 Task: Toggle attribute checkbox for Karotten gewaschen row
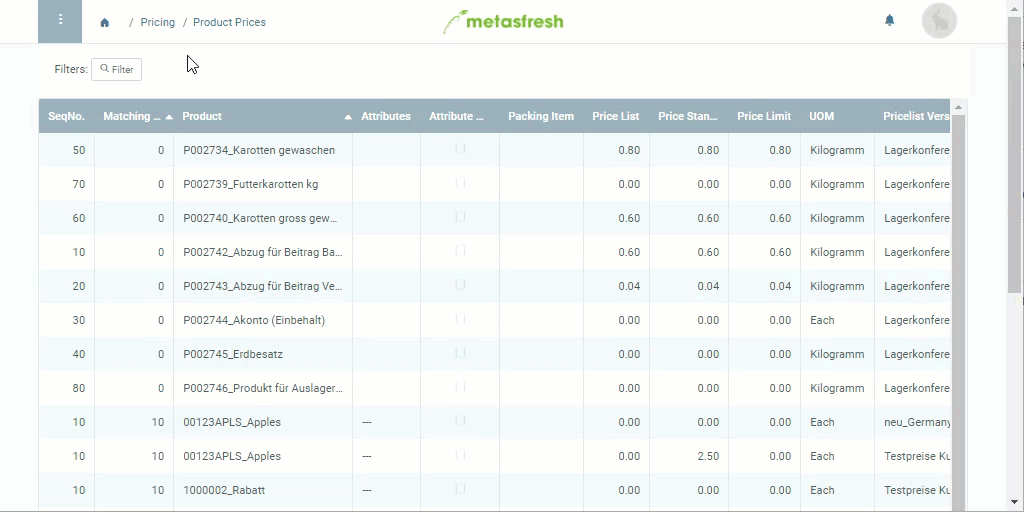pyautogui.click(x=460, y=149)
